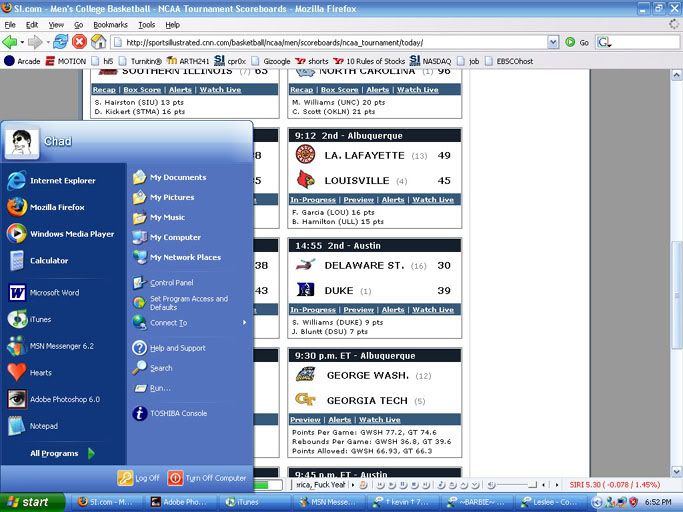Click Firefox Stop loading button

[x=79, y=42]
